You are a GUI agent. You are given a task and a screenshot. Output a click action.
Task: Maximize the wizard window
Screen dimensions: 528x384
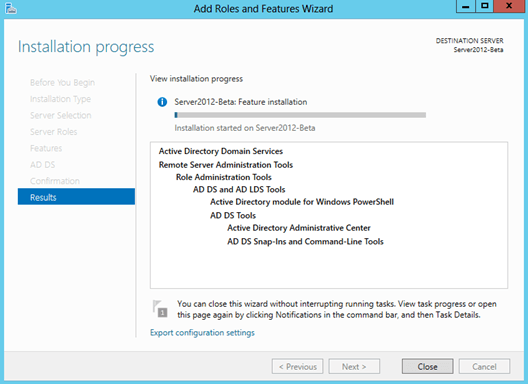pyautogui.click(x=485, y=6)
